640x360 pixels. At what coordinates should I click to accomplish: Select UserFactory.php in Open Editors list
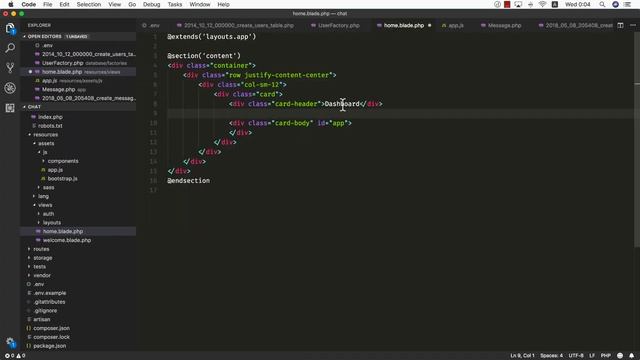click(x=62, y=63)
